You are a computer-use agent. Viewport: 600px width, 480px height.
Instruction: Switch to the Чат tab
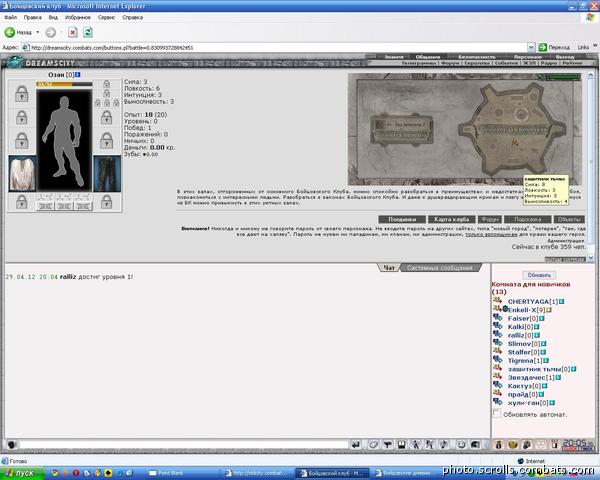389,268
